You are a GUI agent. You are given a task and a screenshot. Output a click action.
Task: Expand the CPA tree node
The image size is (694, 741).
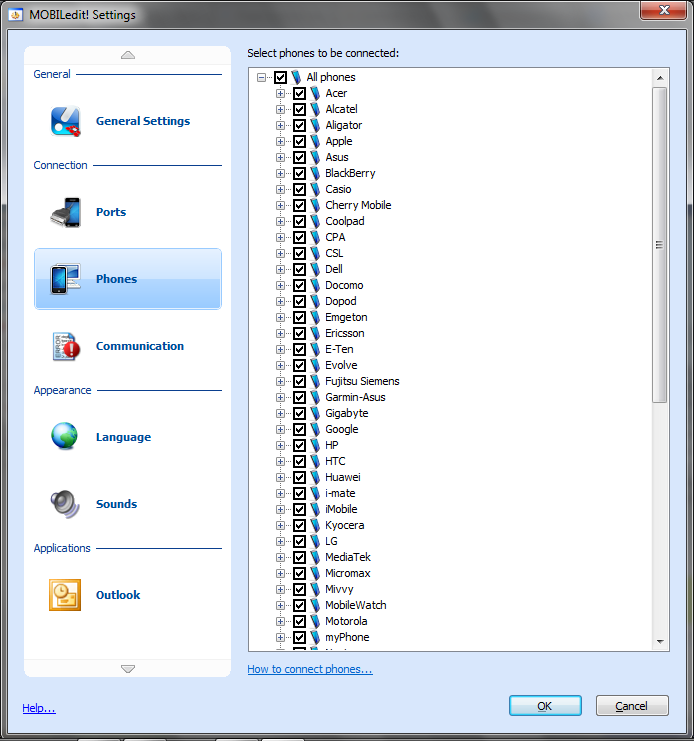[280, 237]
